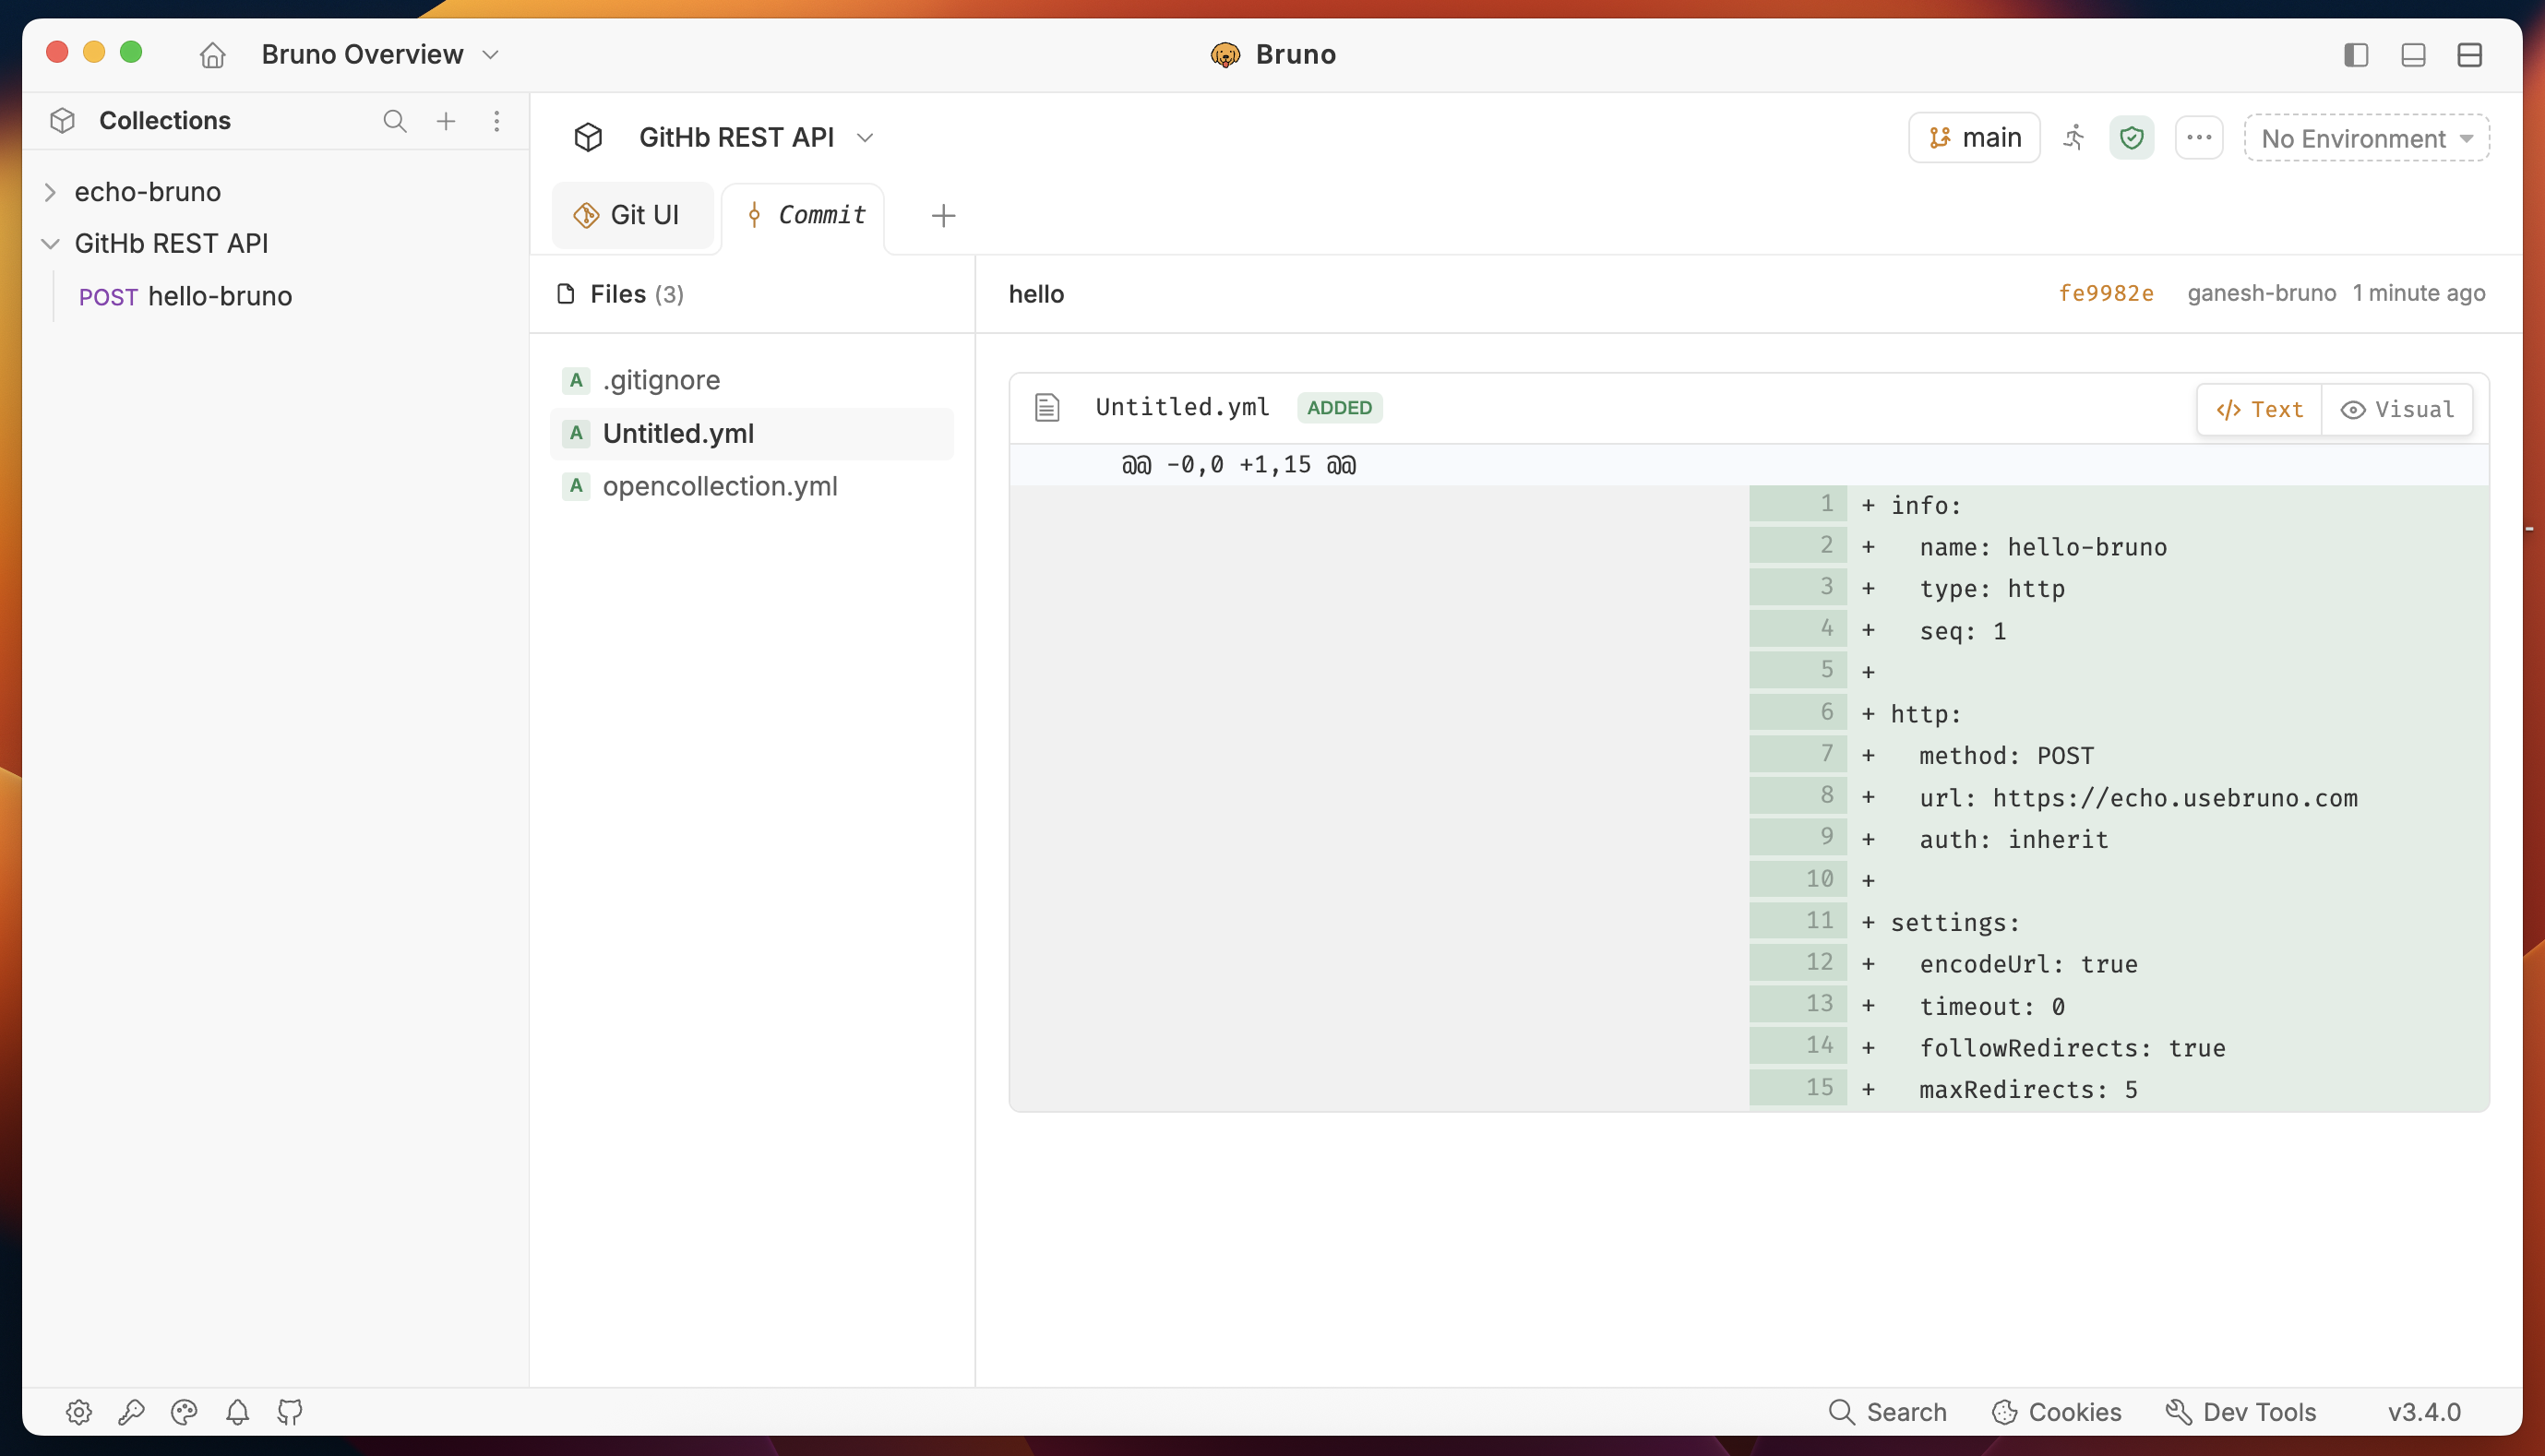The width and height of the screenshot is (2545, 1456).
Task: Open the key secrets icon
Action: pos(131,1411)
